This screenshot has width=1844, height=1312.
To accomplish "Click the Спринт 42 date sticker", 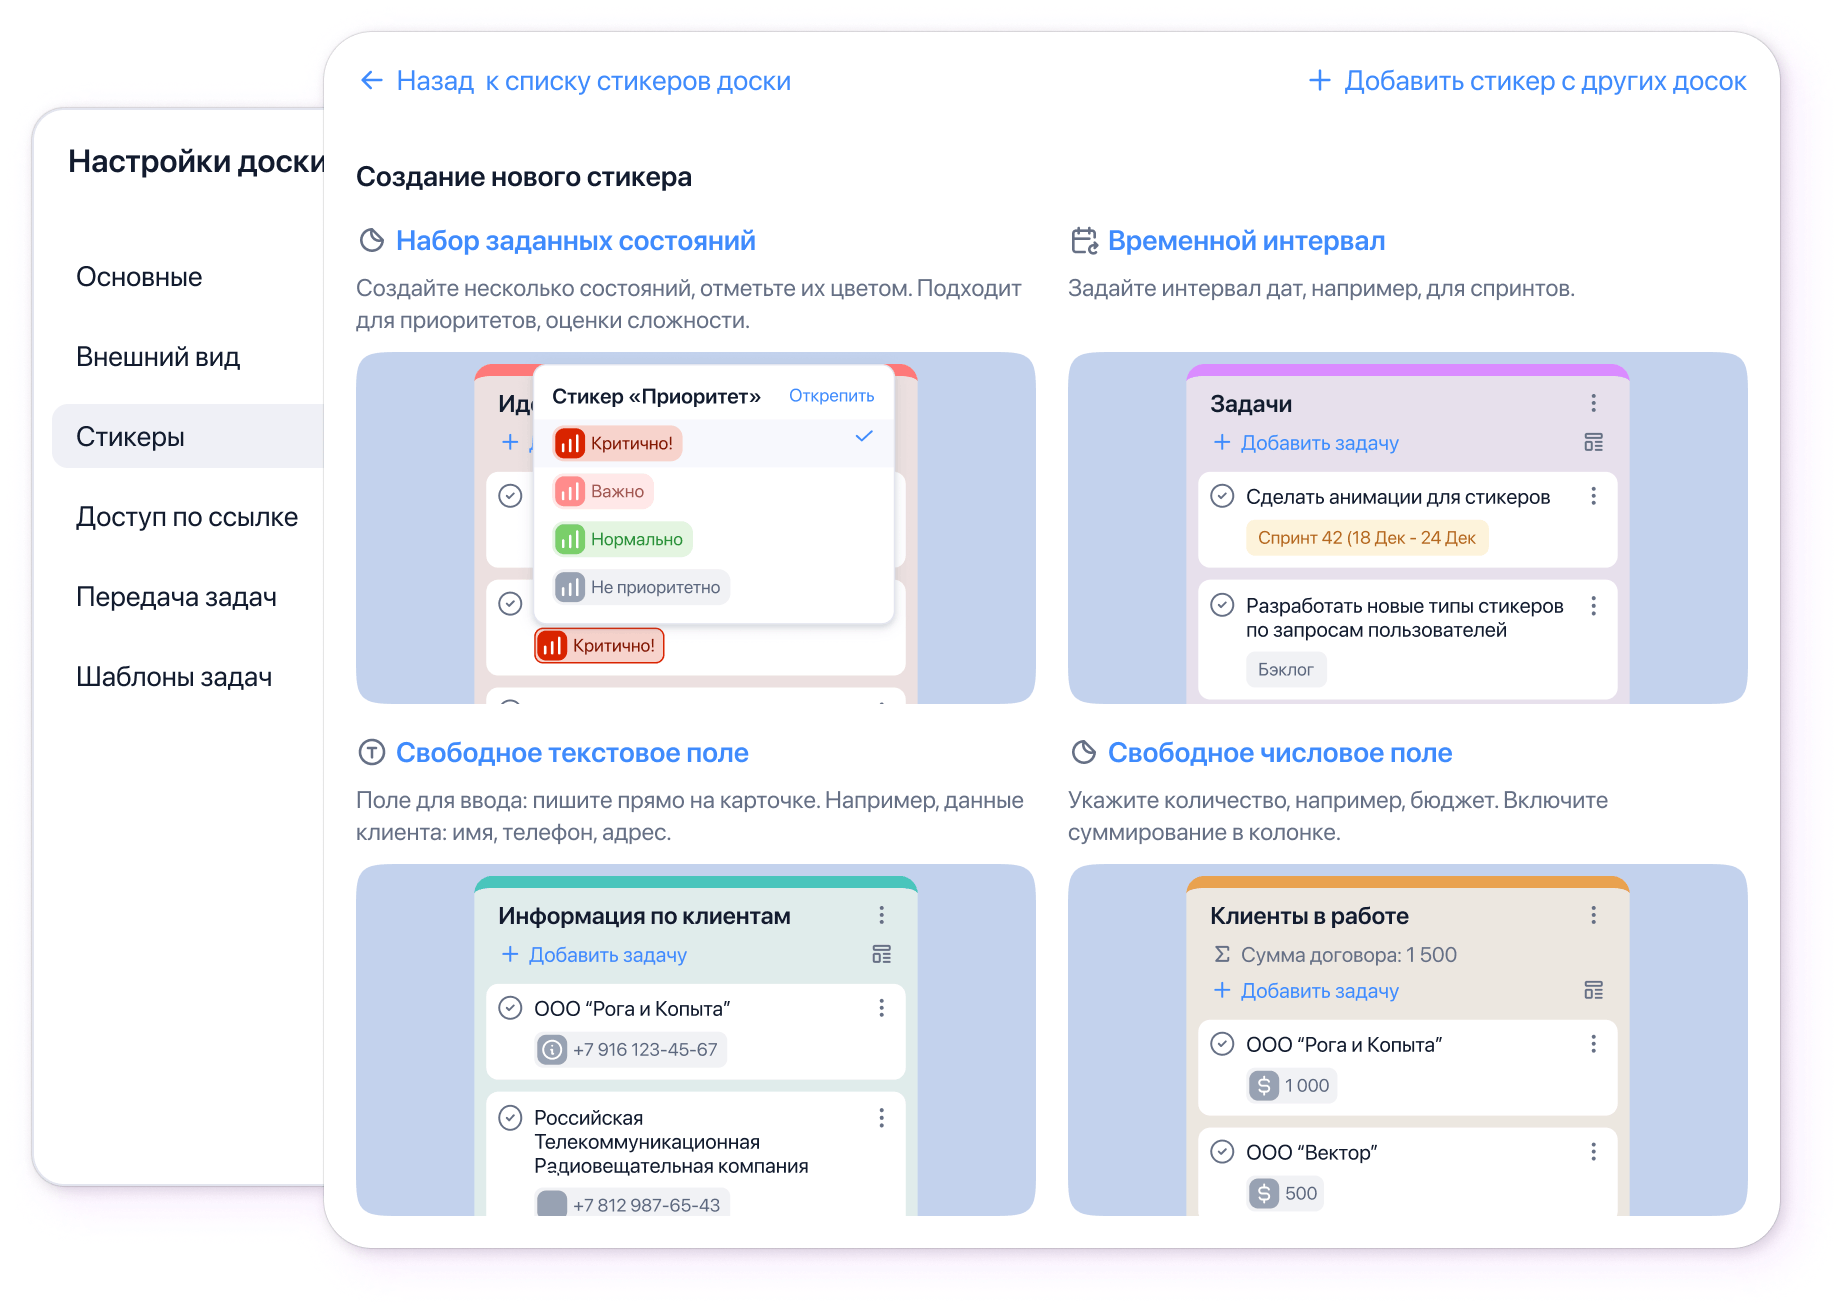I will tap(1366, 538).
